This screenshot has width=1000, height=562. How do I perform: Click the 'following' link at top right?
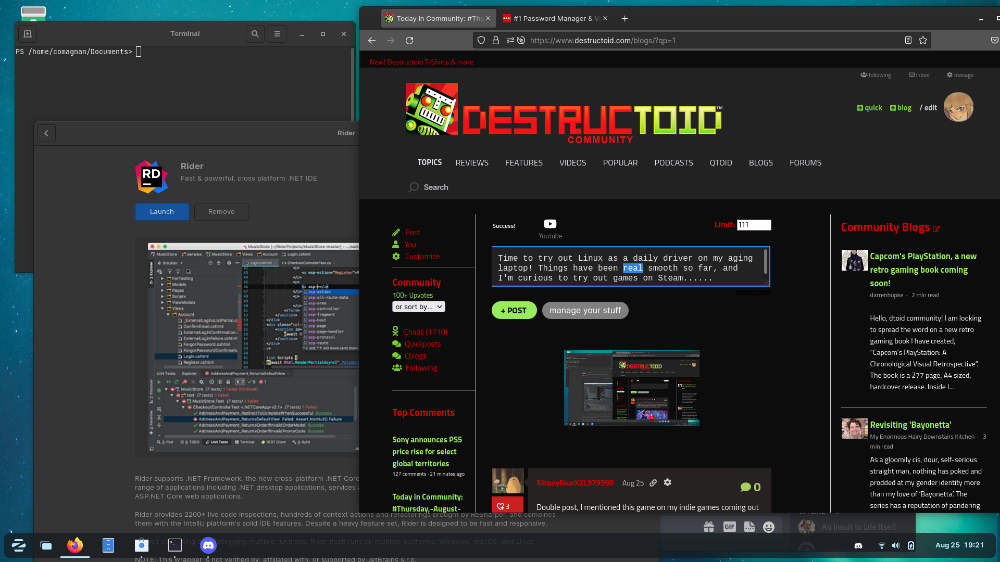click(x=876, y=75)
